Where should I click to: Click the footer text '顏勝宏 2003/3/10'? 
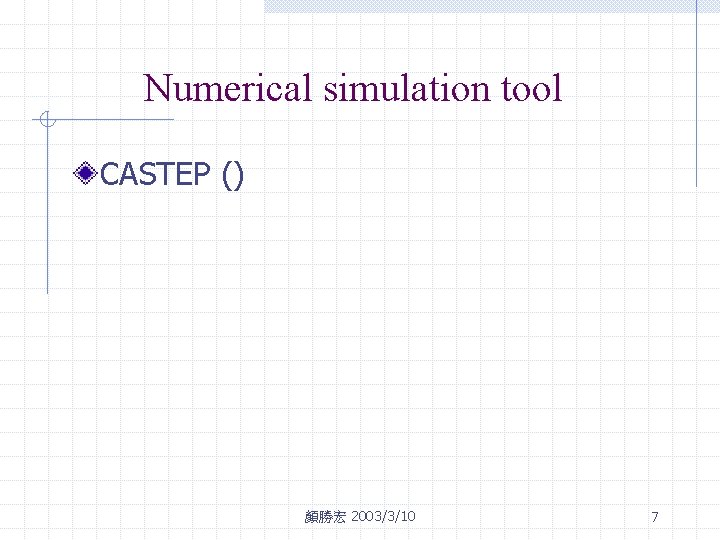(x=360, y=517)
